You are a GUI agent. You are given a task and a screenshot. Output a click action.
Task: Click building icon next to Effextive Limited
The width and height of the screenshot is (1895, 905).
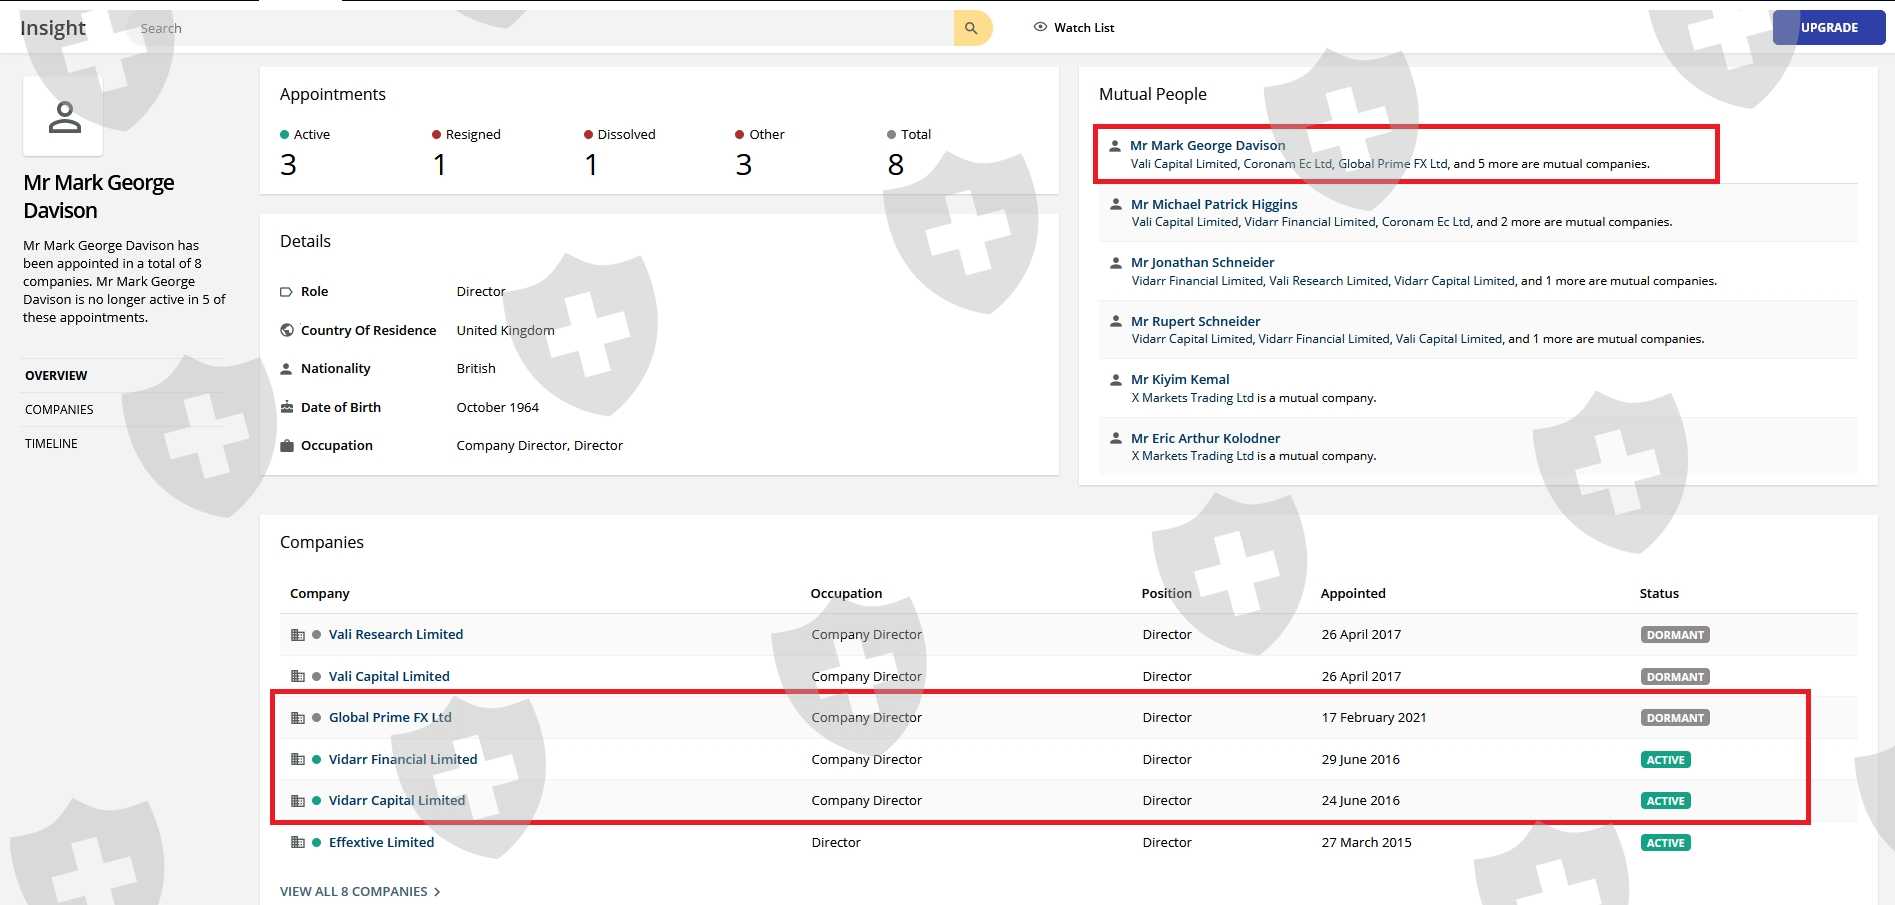(x=297, y=843)
